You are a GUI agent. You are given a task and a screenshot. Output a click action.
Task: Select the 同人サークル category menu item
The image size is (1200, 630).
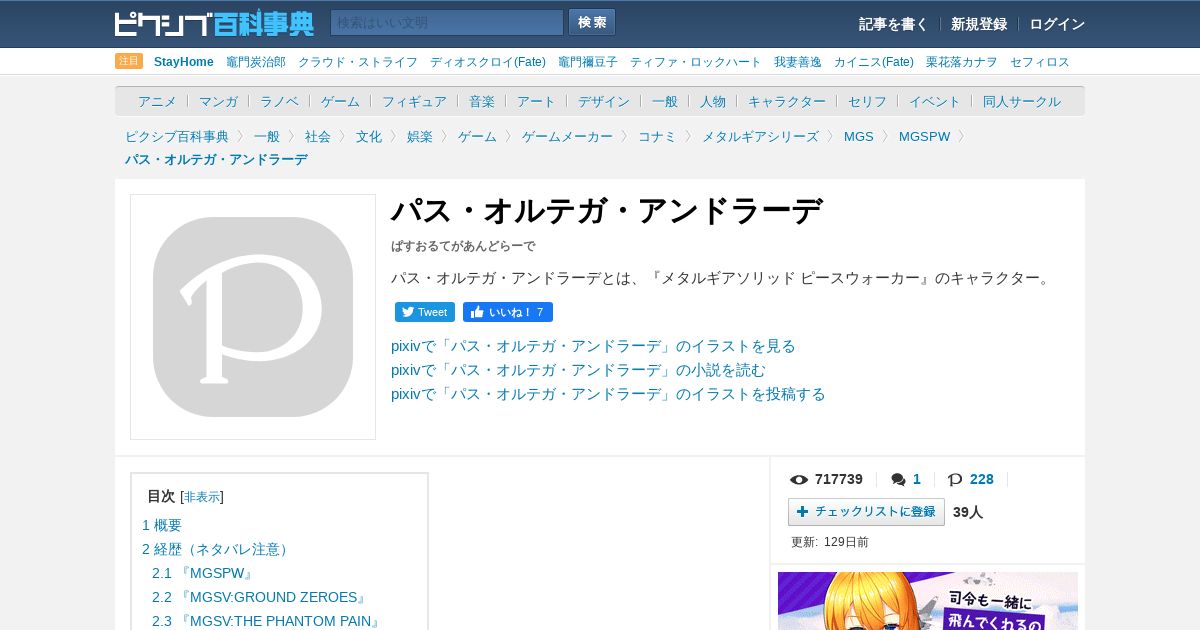point(1022,101)
